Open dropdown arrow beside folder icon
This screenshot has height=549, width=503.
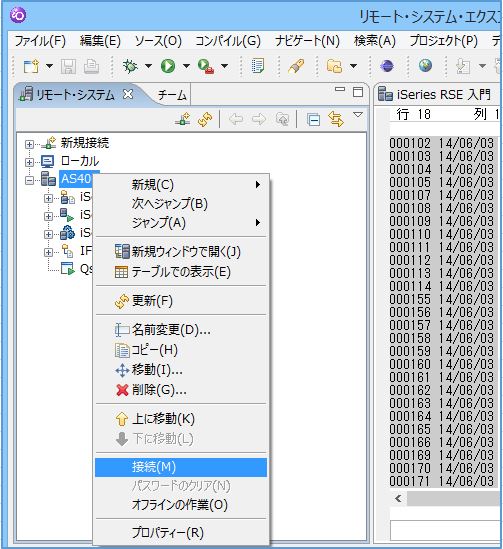click(x=354, y=66)
